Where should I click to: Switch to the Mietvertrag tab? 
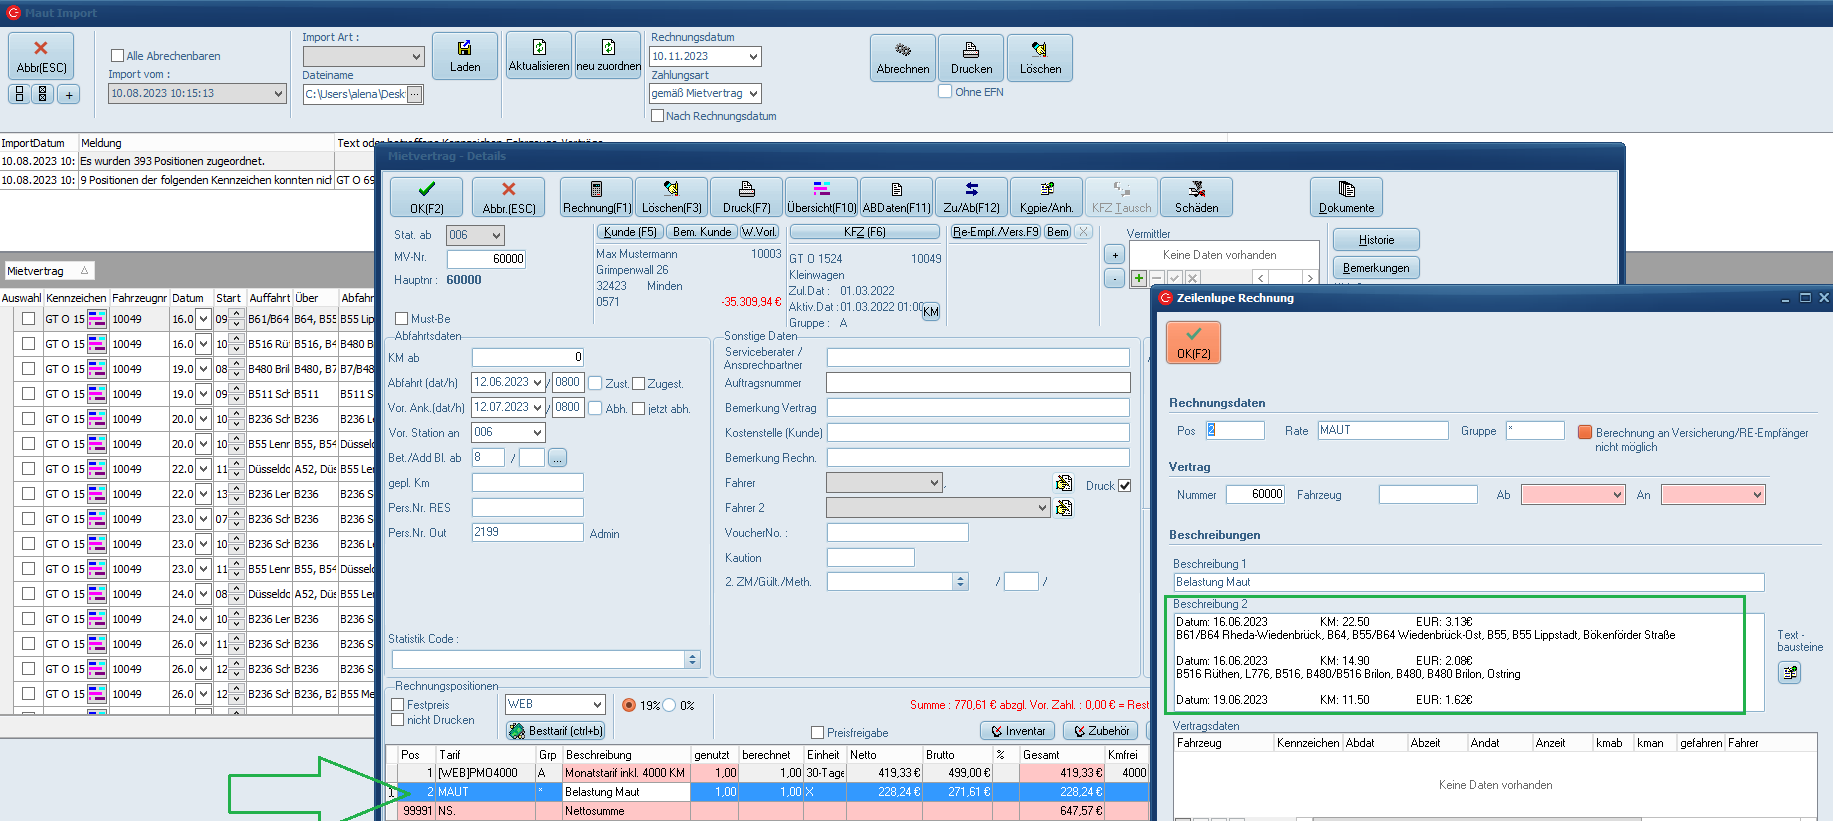point(36,271)
